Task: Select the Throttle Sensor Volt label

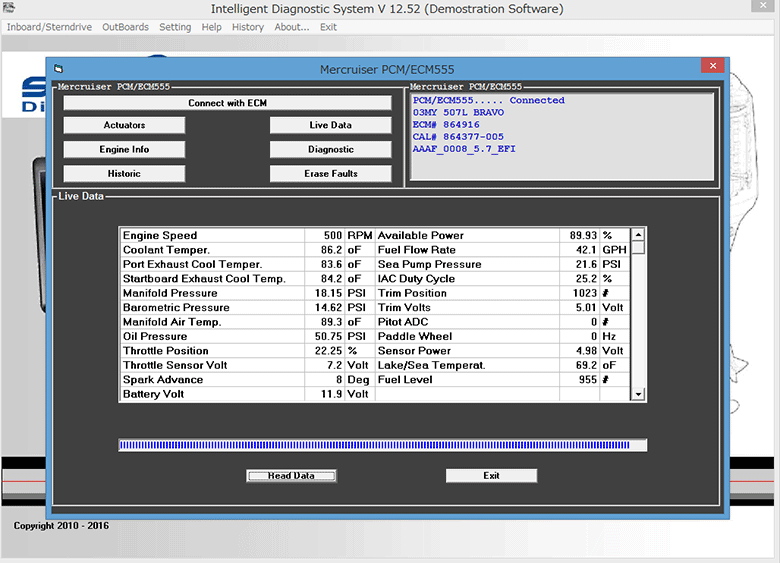Action: pyautogui.click(x=175, y=365)
